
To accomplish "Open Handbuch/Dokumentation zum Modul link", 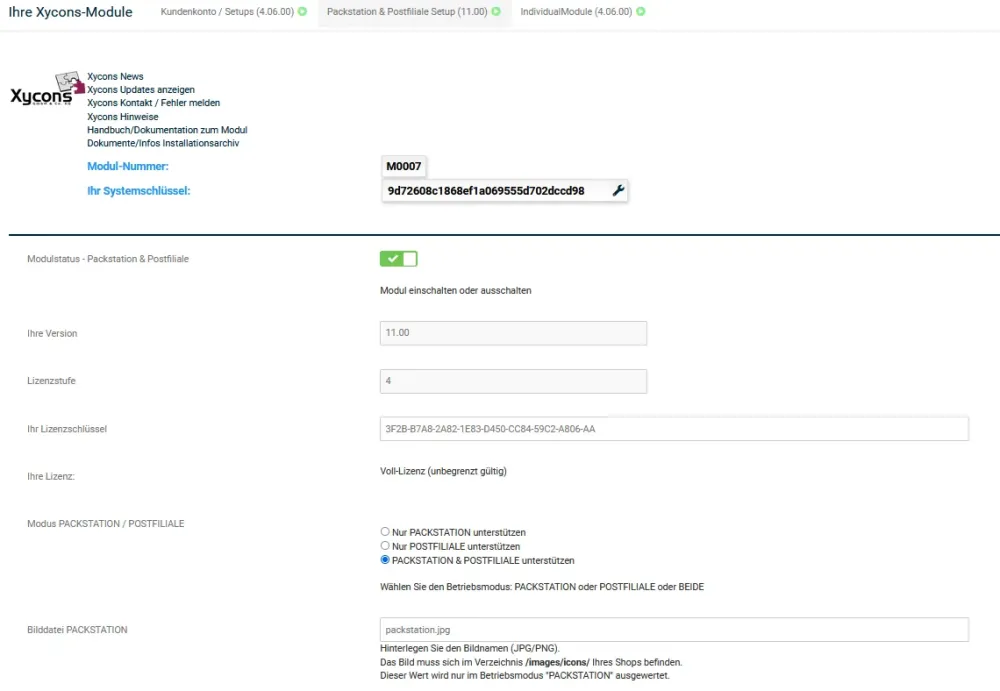I will [167, 130].
